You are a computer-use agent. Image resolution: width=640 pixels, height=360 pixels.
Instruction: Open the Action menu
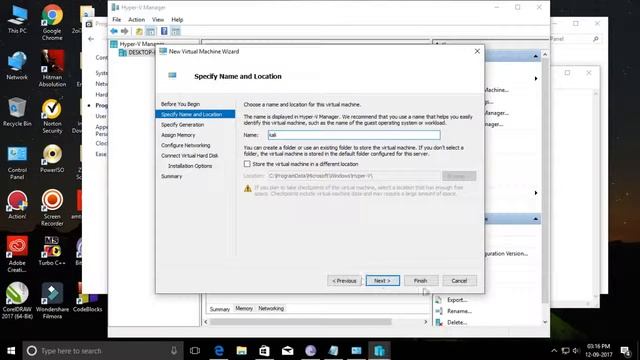pyautogui.click(x=136, y=19)
